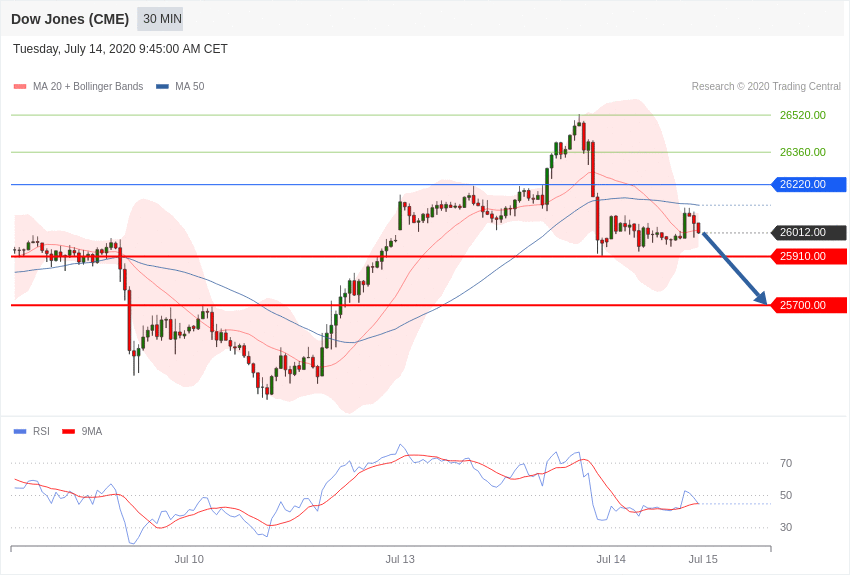Viewport: 850px width, 576px height.
Task: Click the blue MA 50 legend swatch
Action: tap(162, 87)
